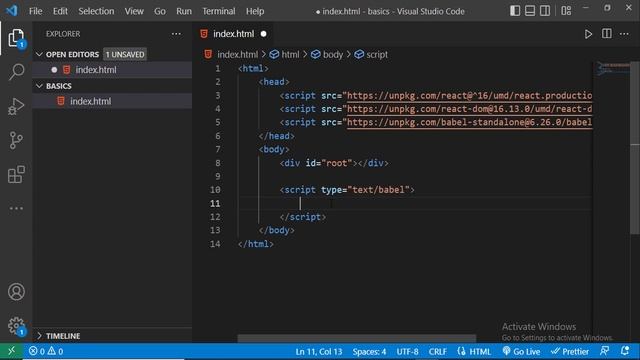Click the feedback icon in status bar
The height and width of the screenshot is (360, 640).
604,351
